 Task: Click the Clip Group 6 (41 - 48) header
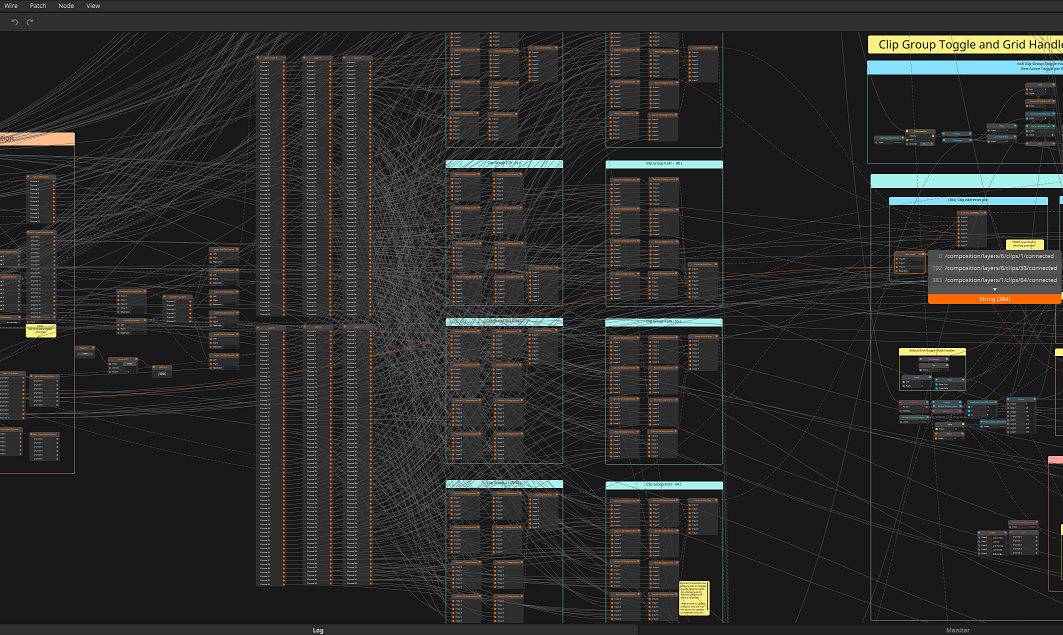664,164
